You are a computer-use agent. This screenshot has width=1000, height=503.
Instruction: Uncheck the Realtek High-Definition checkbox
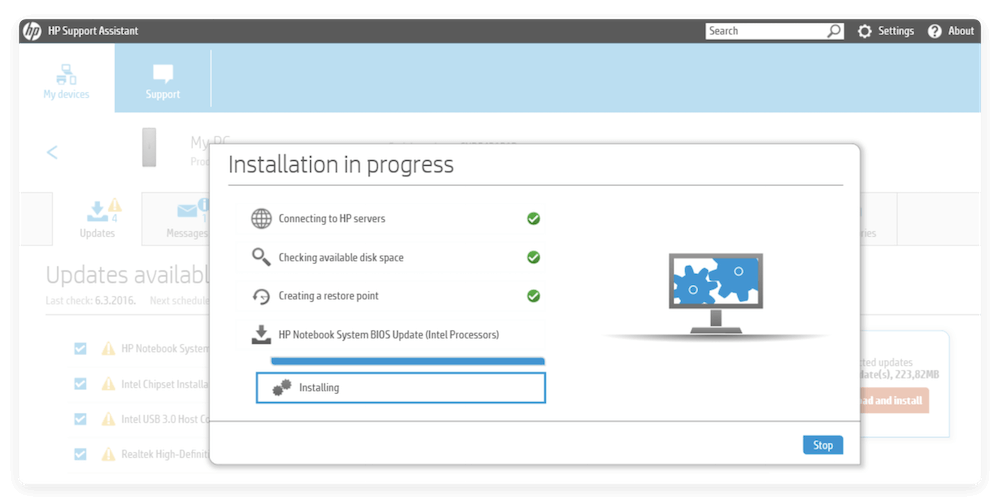coord(80,453)
